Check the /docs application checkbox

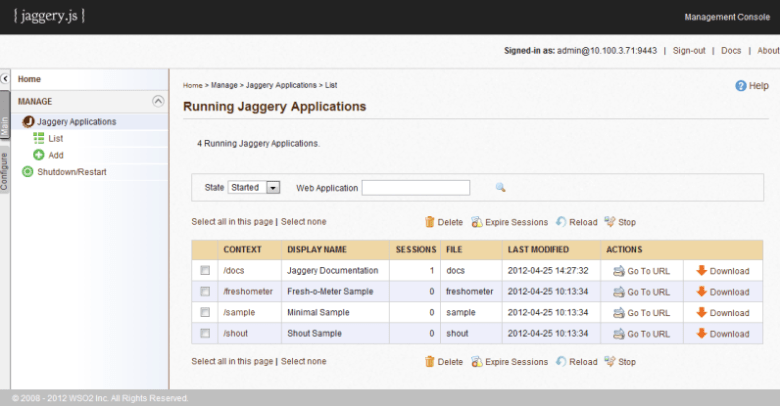pyautogui.click(x=205, y=270)
